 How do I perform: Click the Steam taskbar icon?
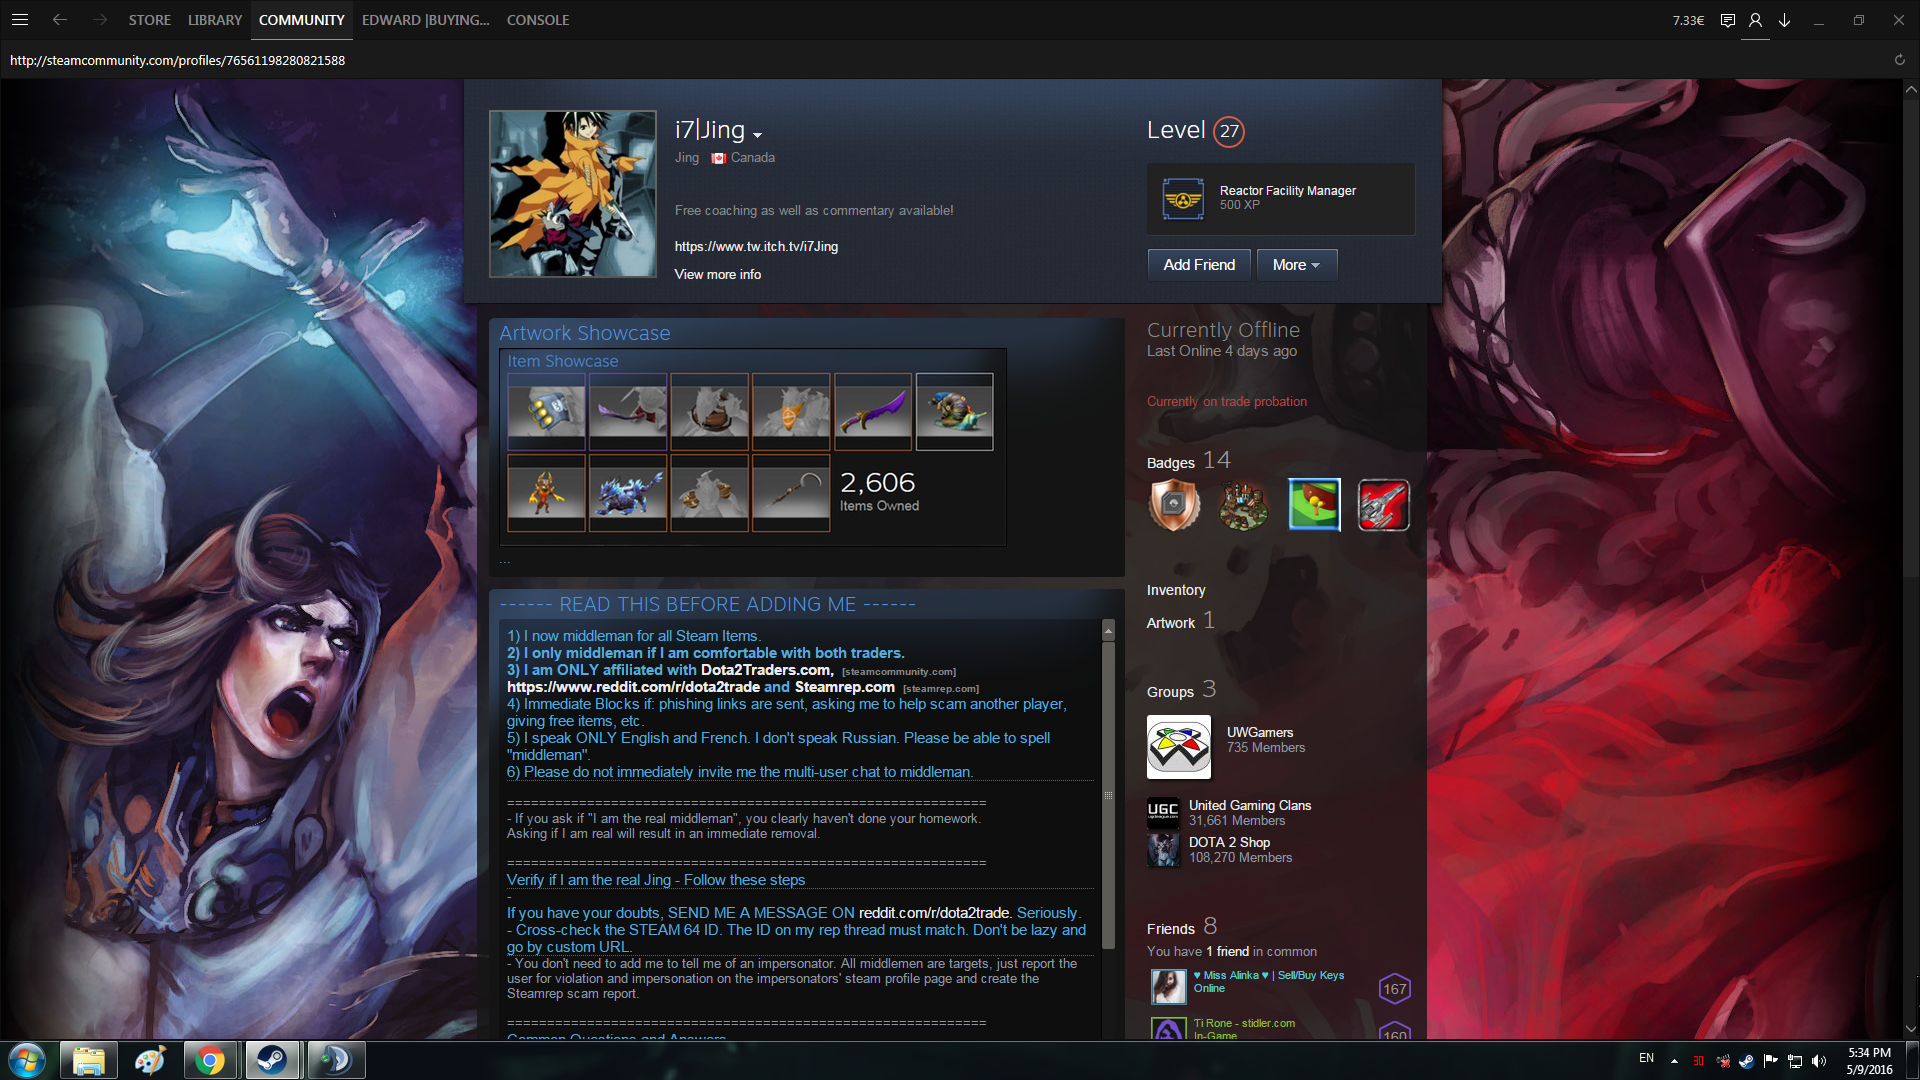click(271, 1059)
